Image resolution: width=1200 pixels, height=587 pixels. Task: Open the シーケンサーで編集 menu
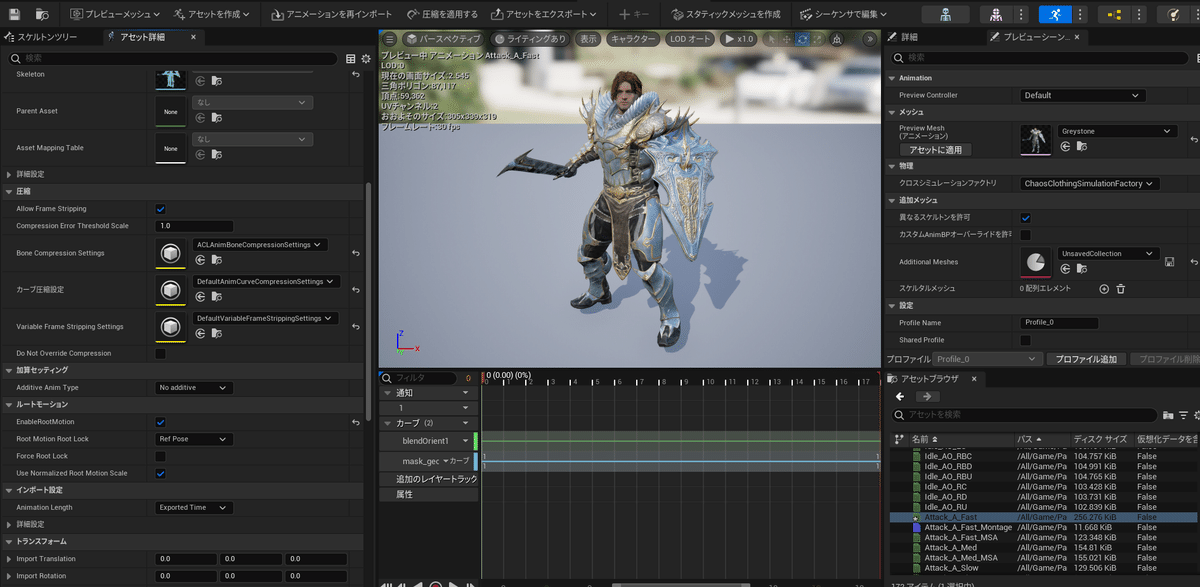[x=845, y=14]
